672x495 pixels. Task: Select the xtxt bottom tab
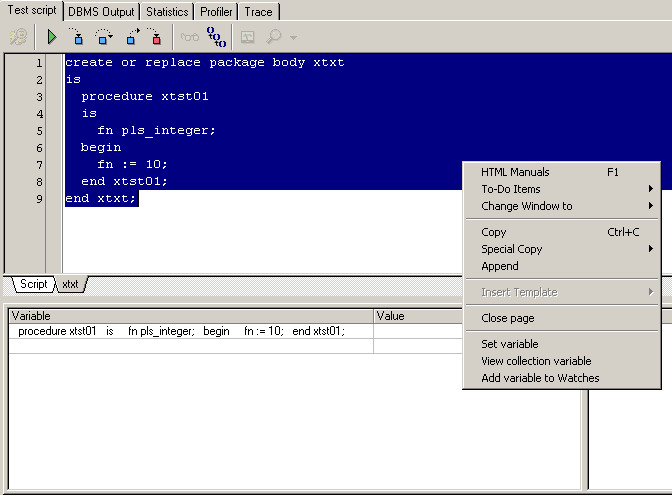coord(70,284)
